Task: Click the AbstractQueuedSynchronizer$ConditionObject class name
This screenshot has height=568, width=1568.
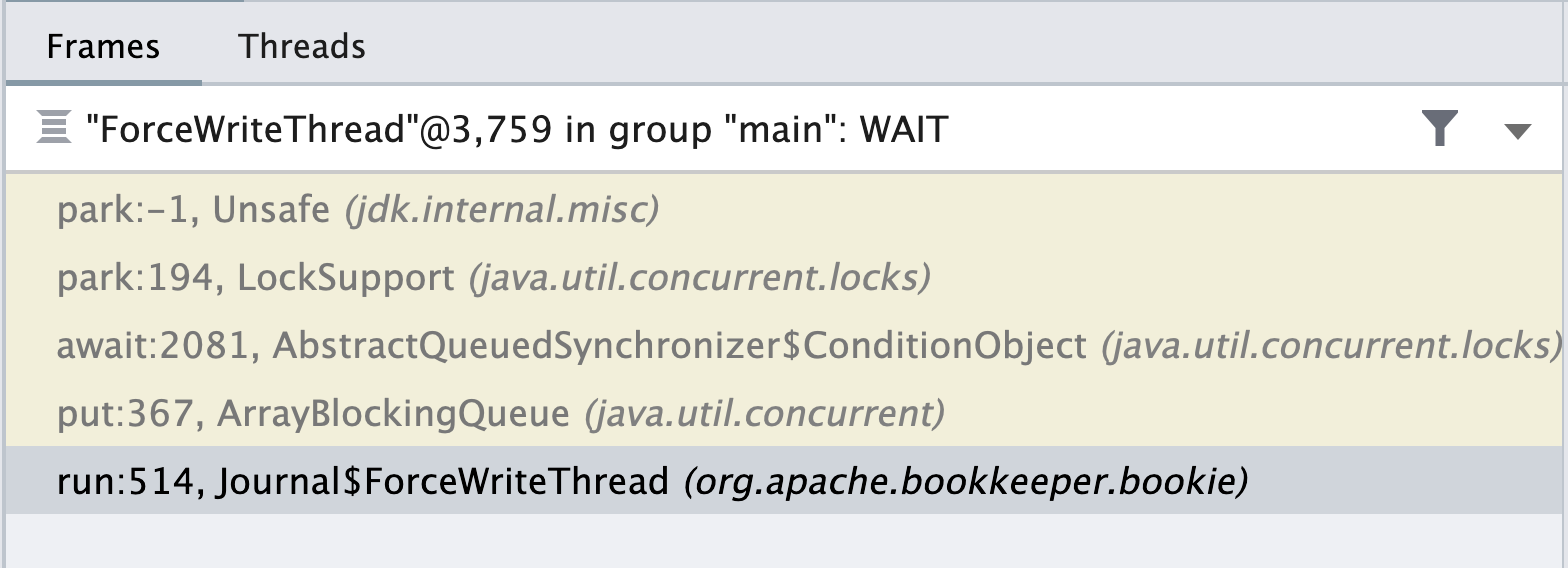Action: click(x=679, y=346)
